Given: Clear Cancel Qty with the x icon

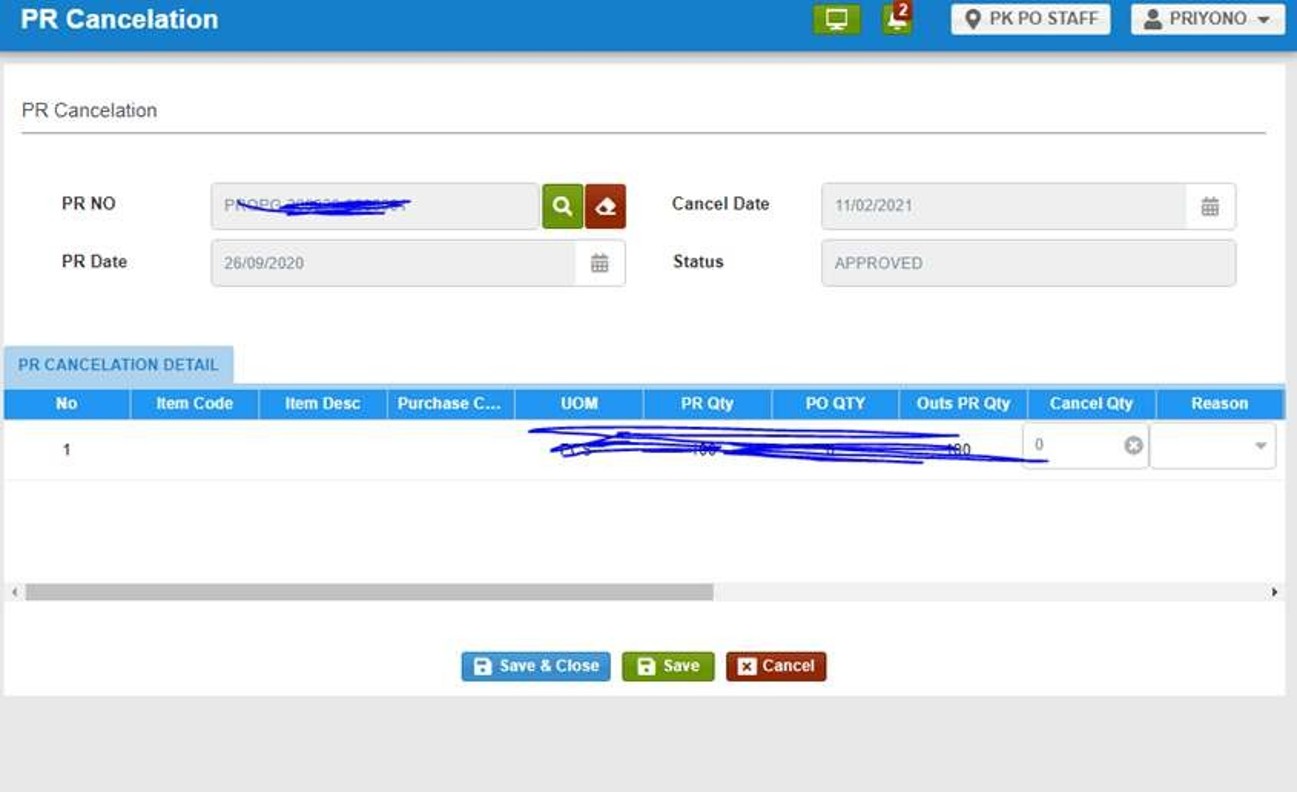Looking at the screenshot, I should [1133, 445].
